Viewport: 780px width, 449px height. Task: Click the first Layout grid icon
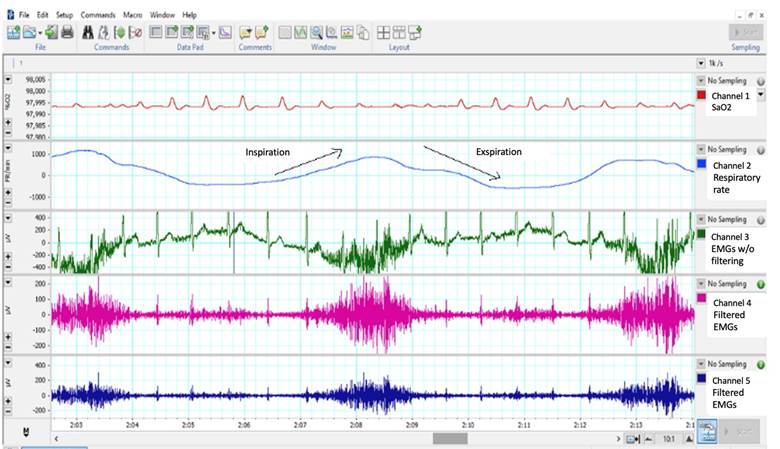click(x=383, y=32)
